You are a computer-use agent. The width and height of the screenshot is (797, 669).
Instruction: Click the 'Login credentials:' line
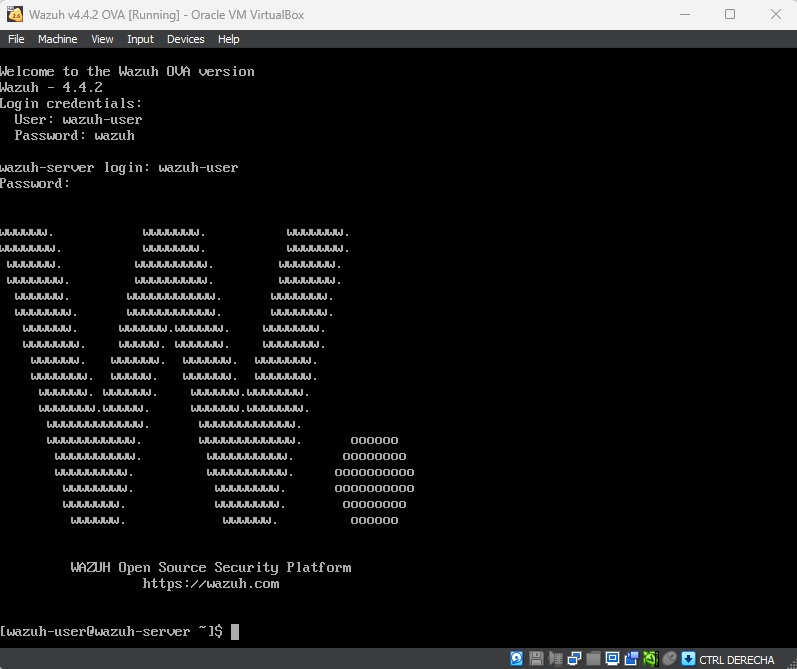coord(71,104)
